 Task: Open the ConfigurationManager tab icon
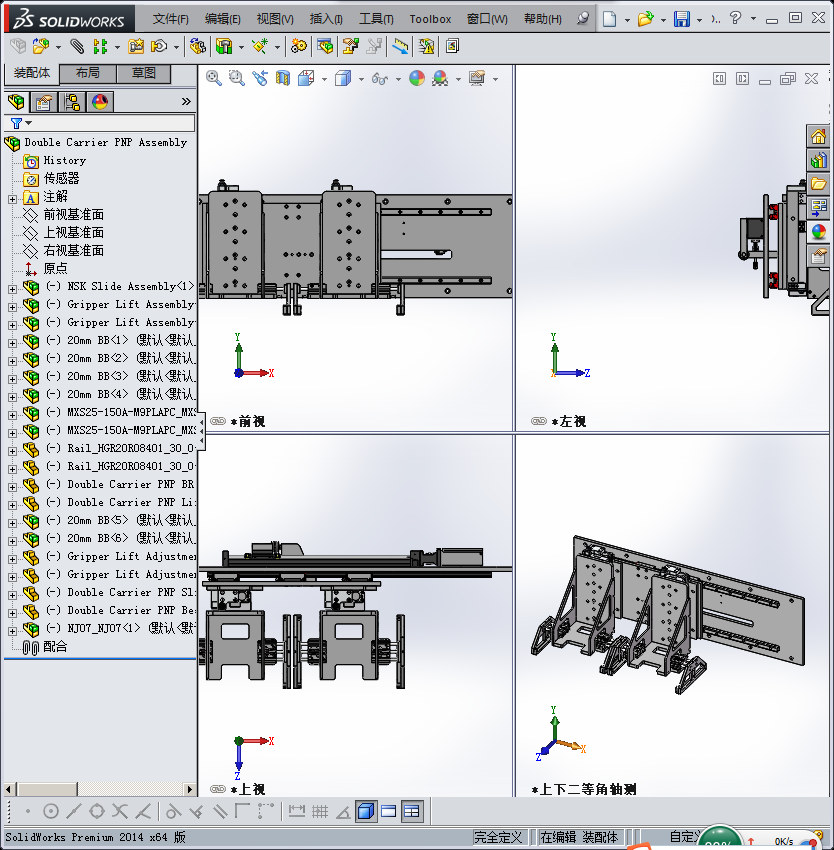click(x=72, y=101)
